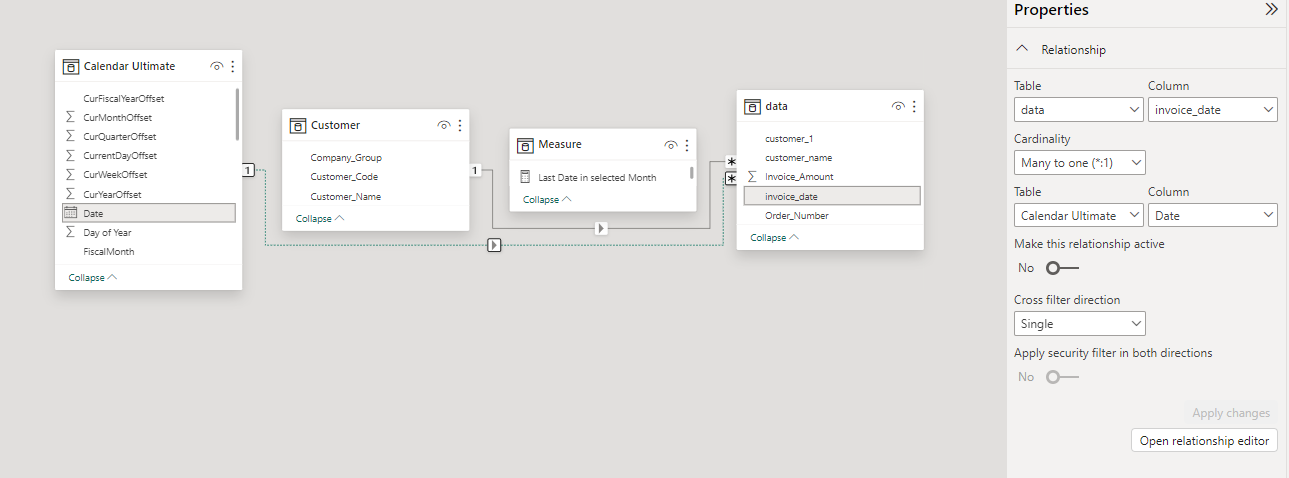This screenshot has height=478, width=1289.
Task: Select the Company_Group field
Action: (346, 158)
